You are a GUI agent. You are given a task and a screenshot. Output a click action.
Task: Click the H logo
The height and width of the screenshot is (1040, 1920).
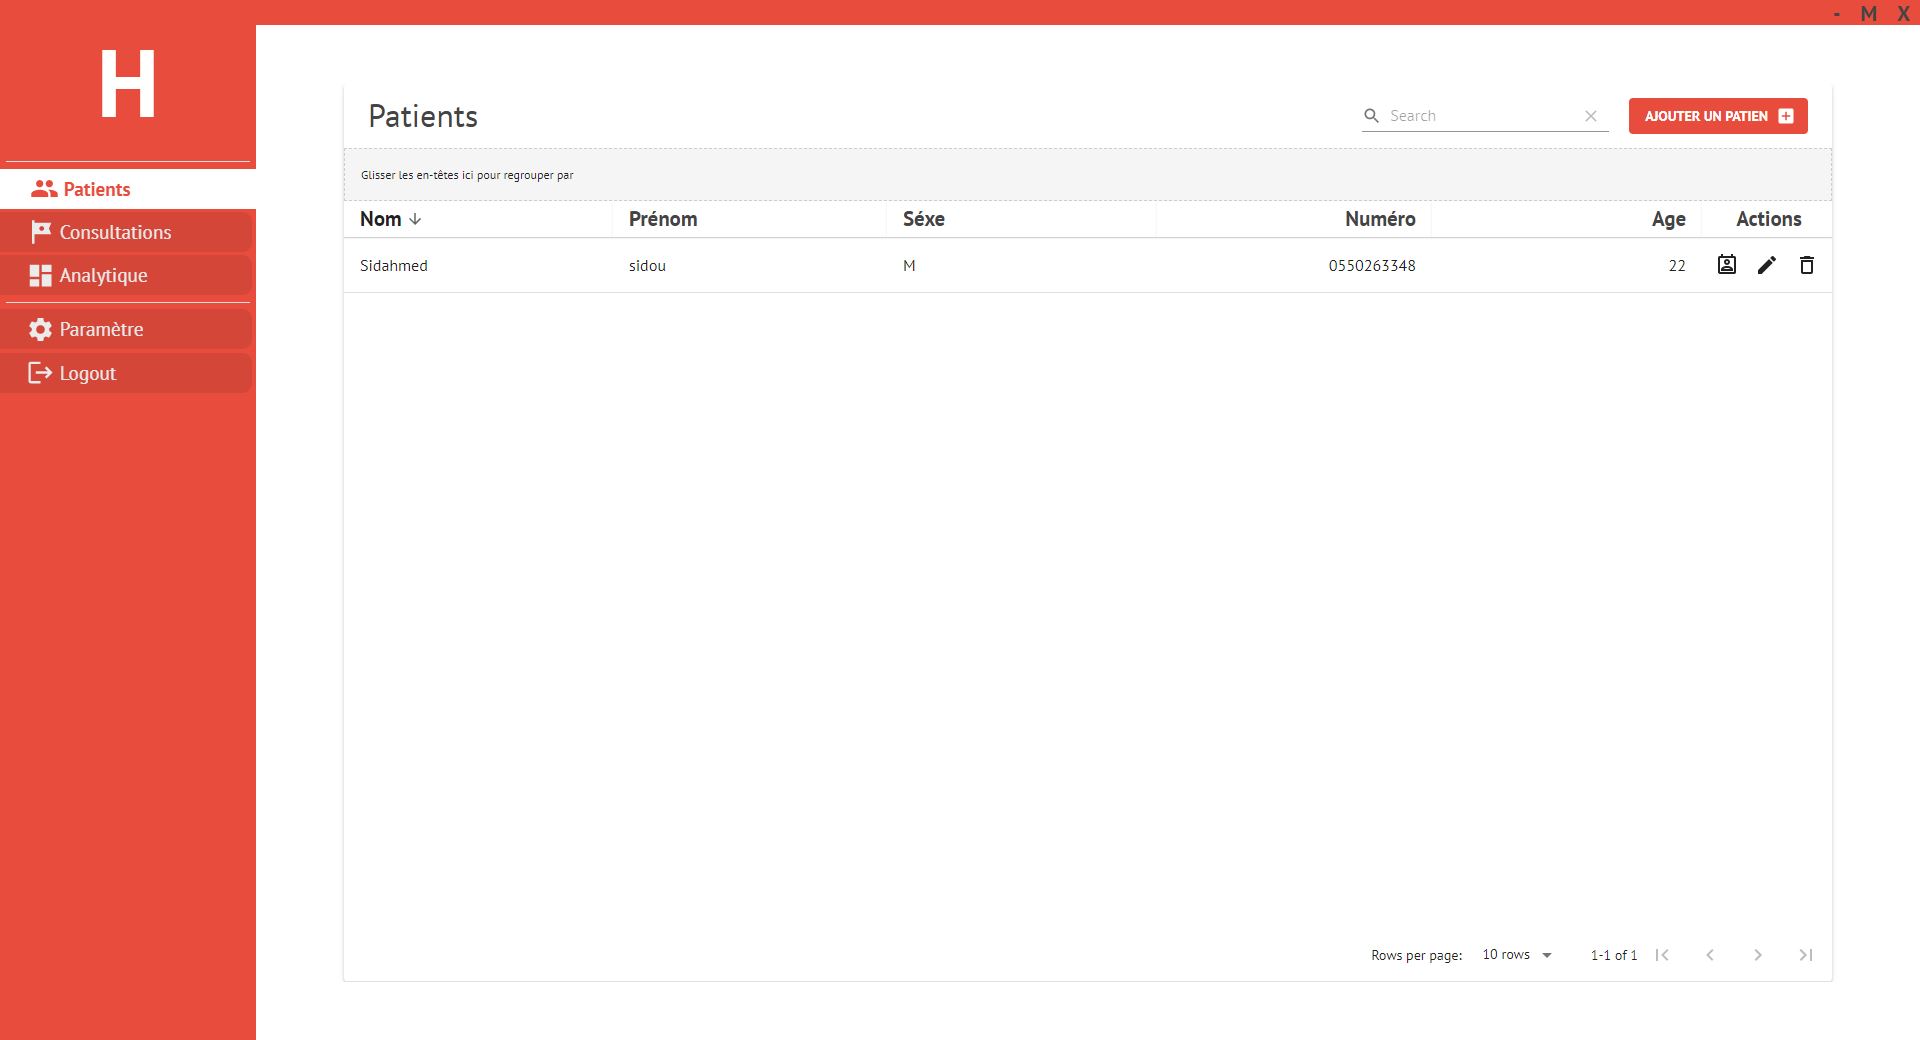tap(128, 85)
